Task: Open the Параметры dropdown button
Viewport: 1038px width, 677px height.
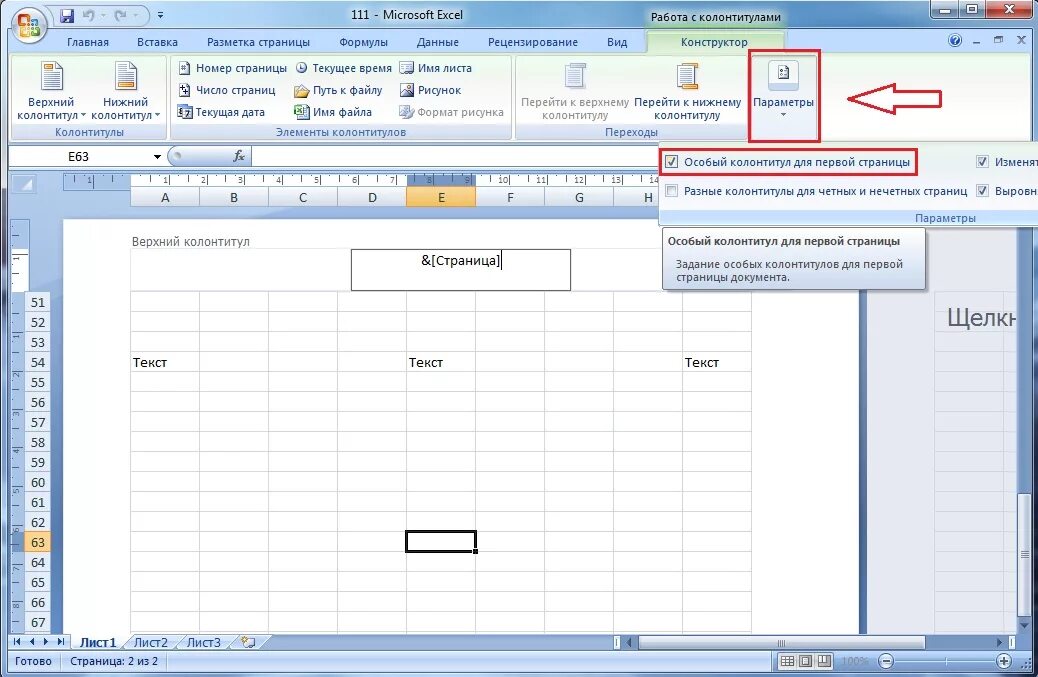Action: pyautogui.click(x=783, y=91)
